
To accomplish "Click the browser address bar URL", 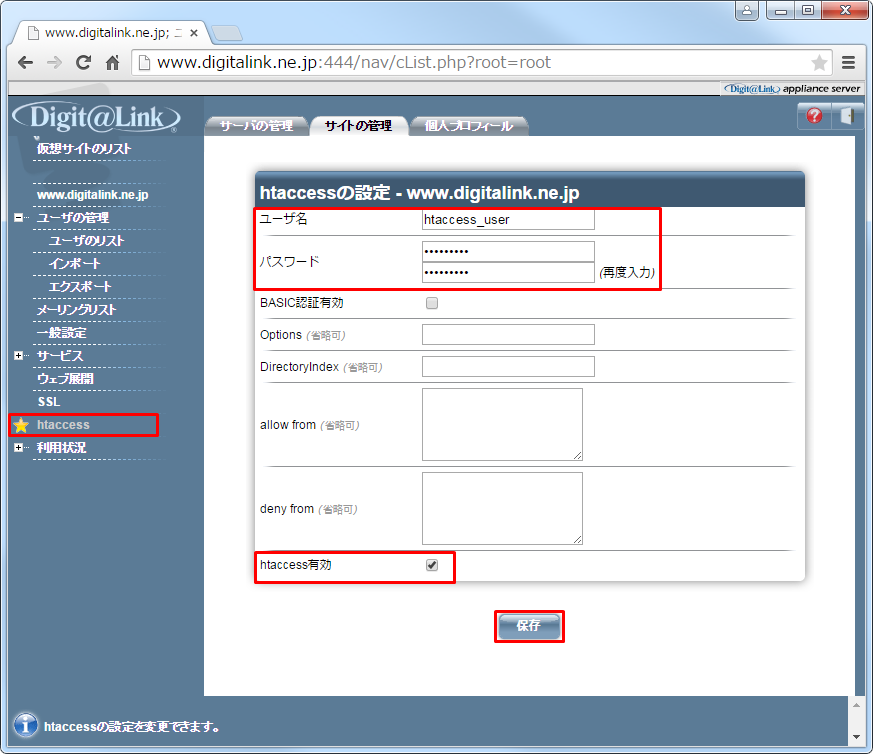I will pos(354,62).
